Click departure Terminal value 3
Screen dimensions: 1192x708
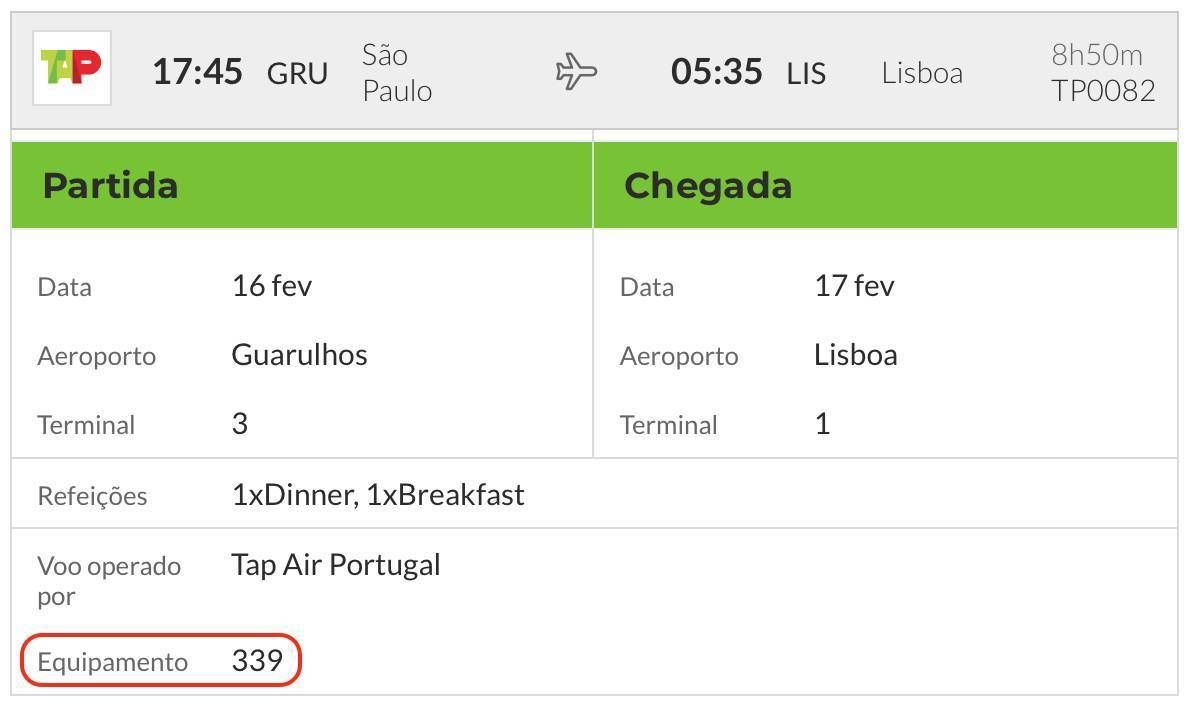(239, 424)
